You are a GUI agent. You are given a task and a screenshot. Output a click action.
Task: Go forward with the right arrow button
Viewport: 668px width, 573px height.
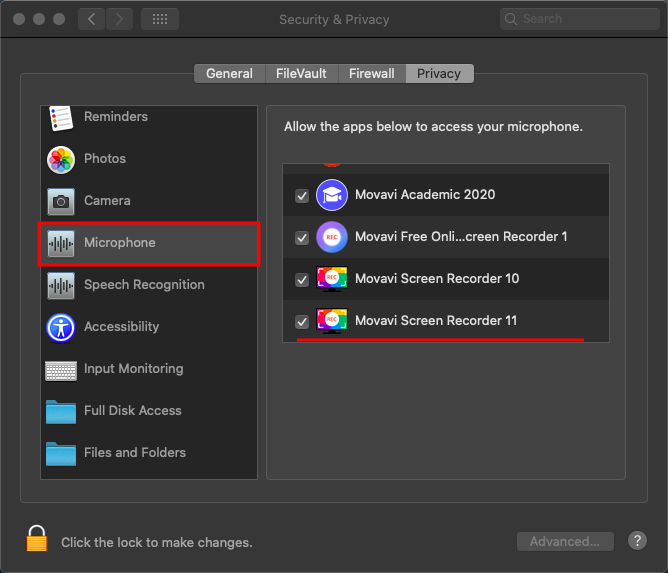tap(119, 19)
